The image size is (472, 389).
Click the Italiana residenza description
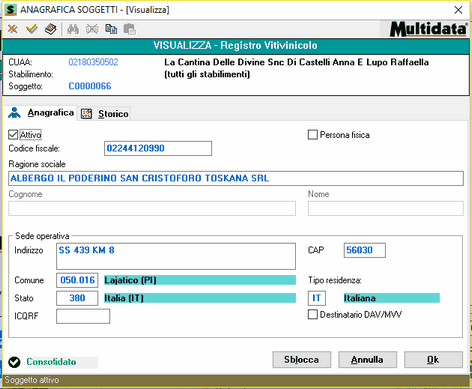[x=392, y=298]
